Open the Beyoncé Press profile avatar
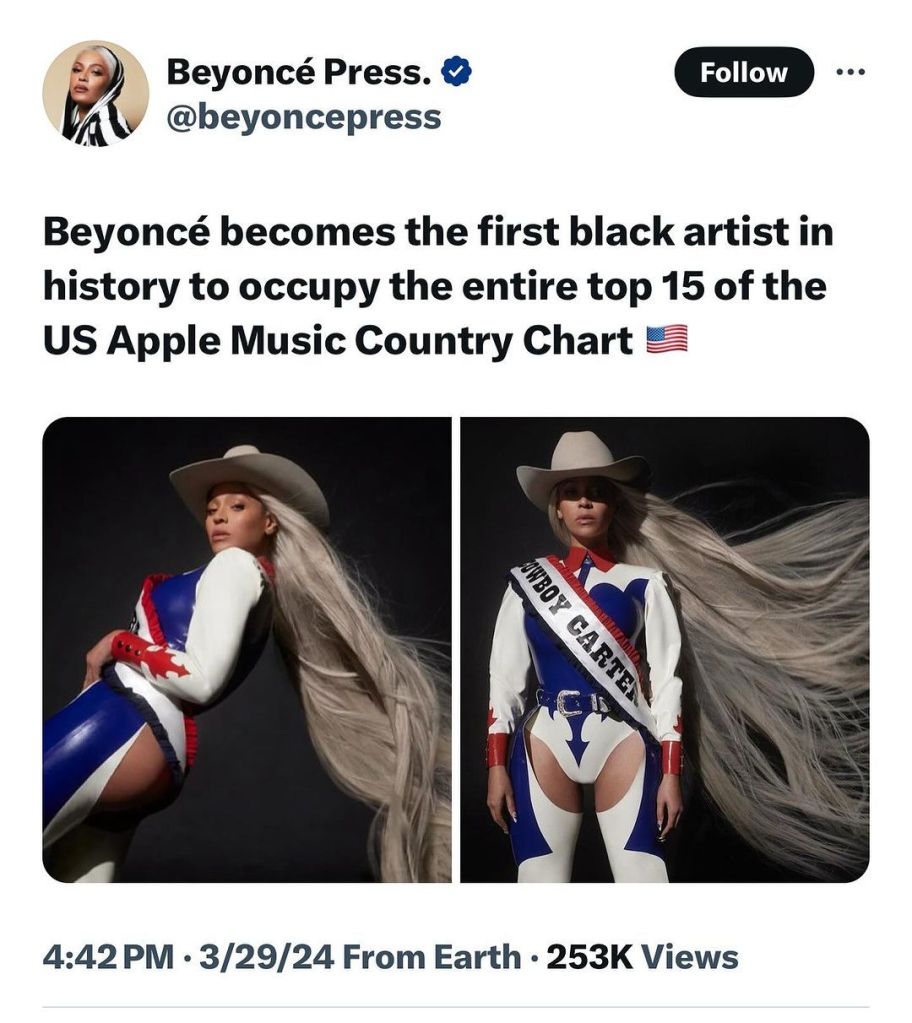The image size is (912, 1023). coord(96,94)
